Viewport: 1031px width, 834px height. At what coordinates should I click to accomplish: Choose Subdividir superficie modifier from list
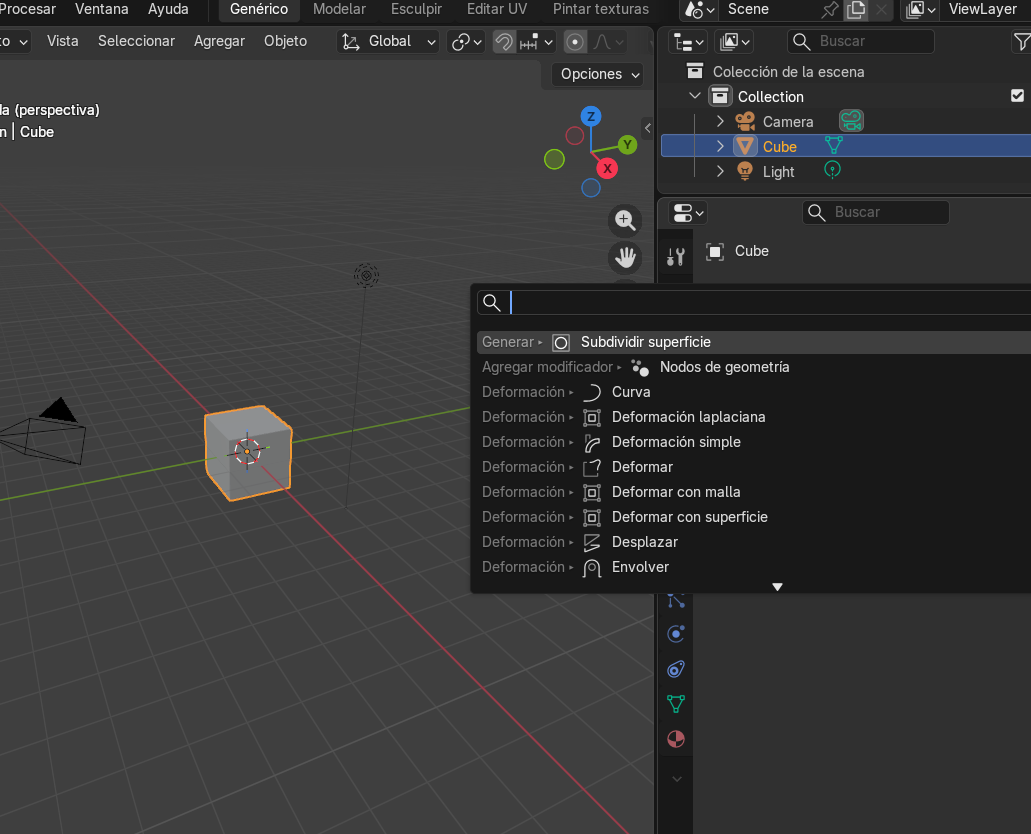tap(645, 342)
